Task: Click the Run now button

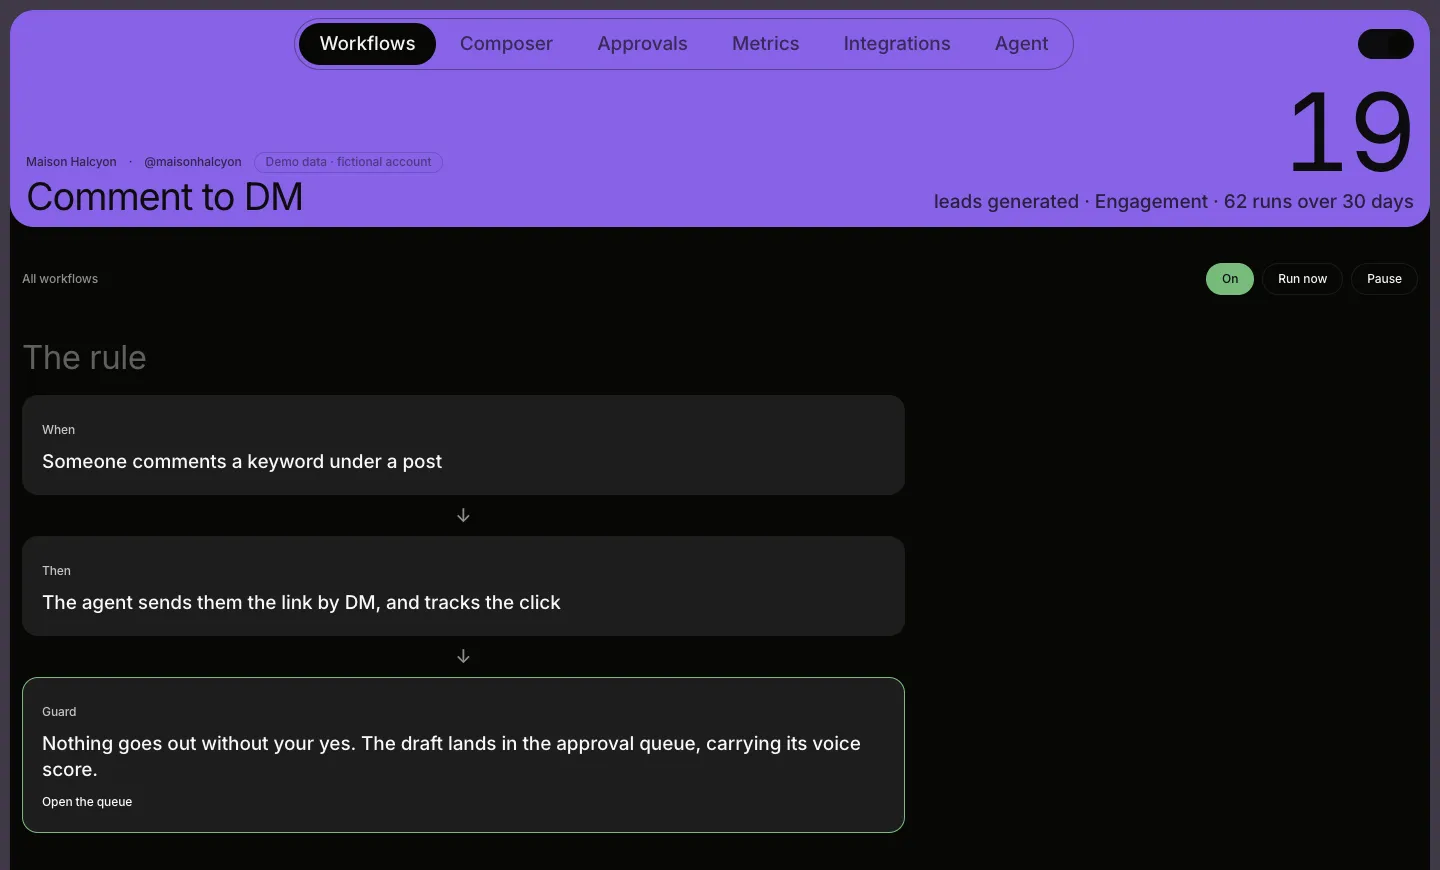Action: 1302,279
